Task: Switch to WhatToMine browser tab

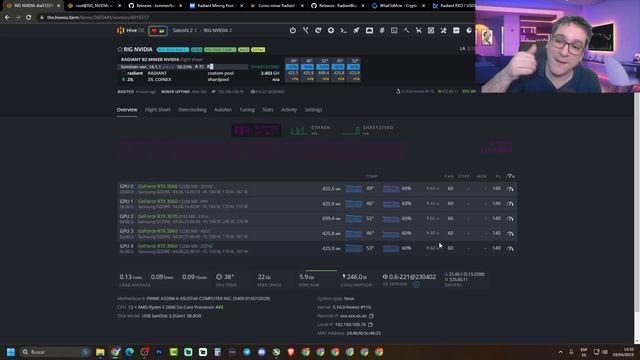Action: coord(398,6)
